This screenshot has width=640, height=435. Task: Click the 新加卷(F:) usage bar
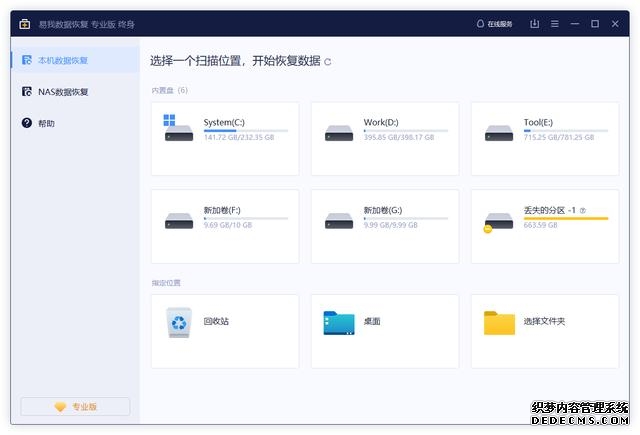click(246, 218)
